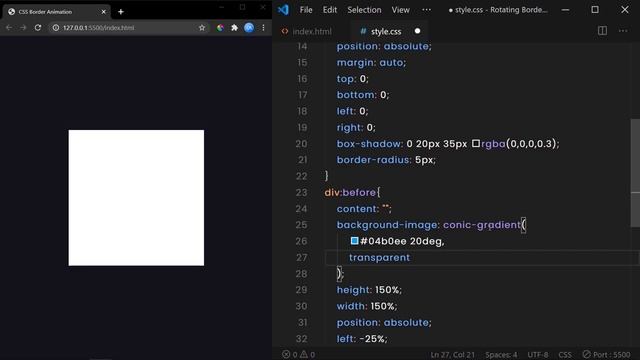This screenshot has height=360, width=640.
Task: Click the white square in browser preview
Action: pos(136,198)
